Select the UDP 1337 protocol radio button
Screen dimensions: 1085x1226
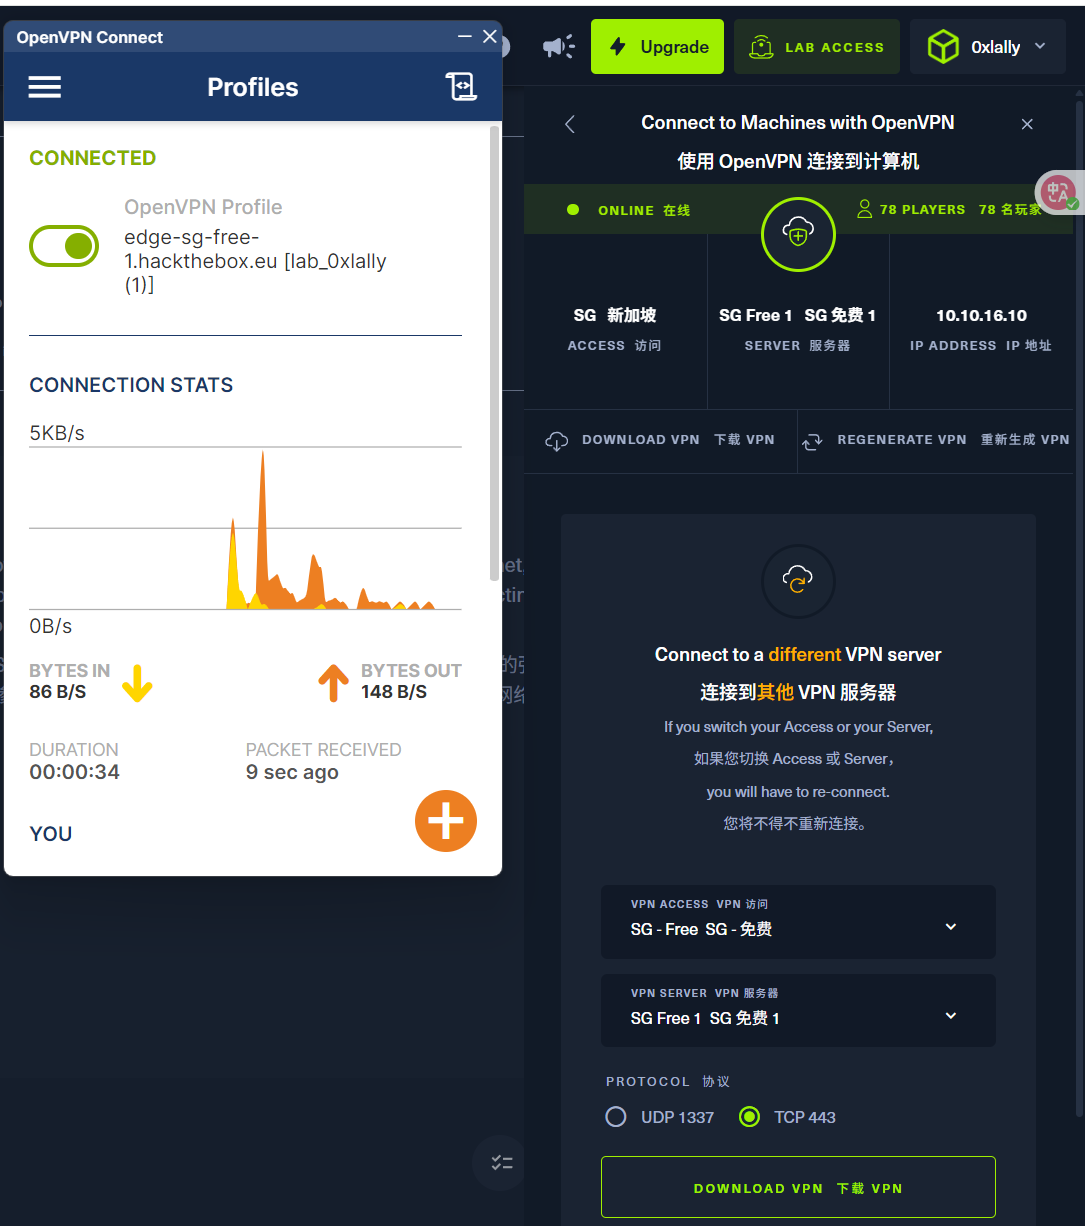(x=616, y=1117)
